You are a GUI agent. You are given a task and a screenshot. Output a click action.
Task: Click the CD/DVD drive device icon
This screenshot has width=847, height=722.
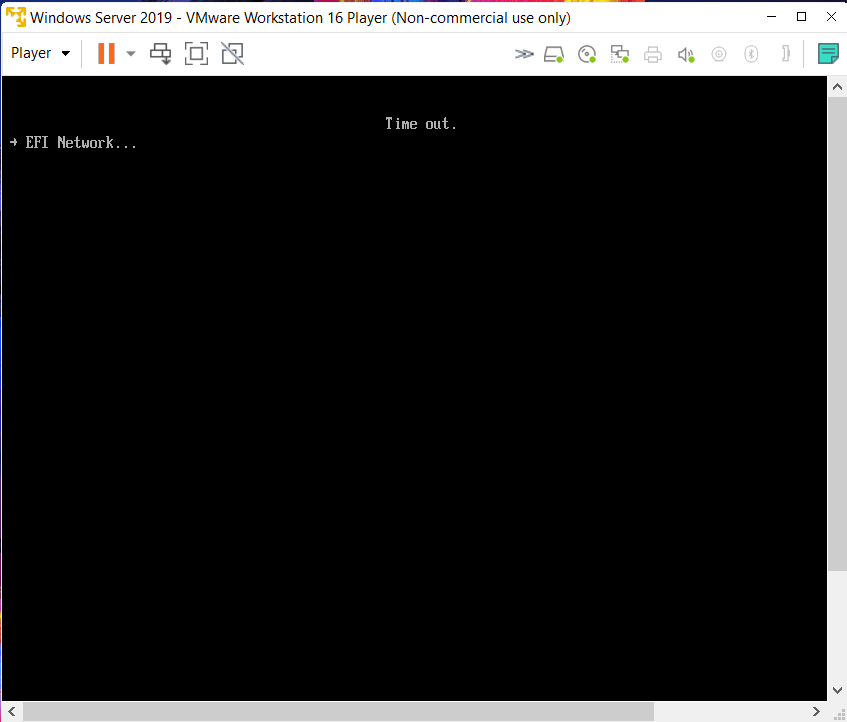tap(587, 55)
